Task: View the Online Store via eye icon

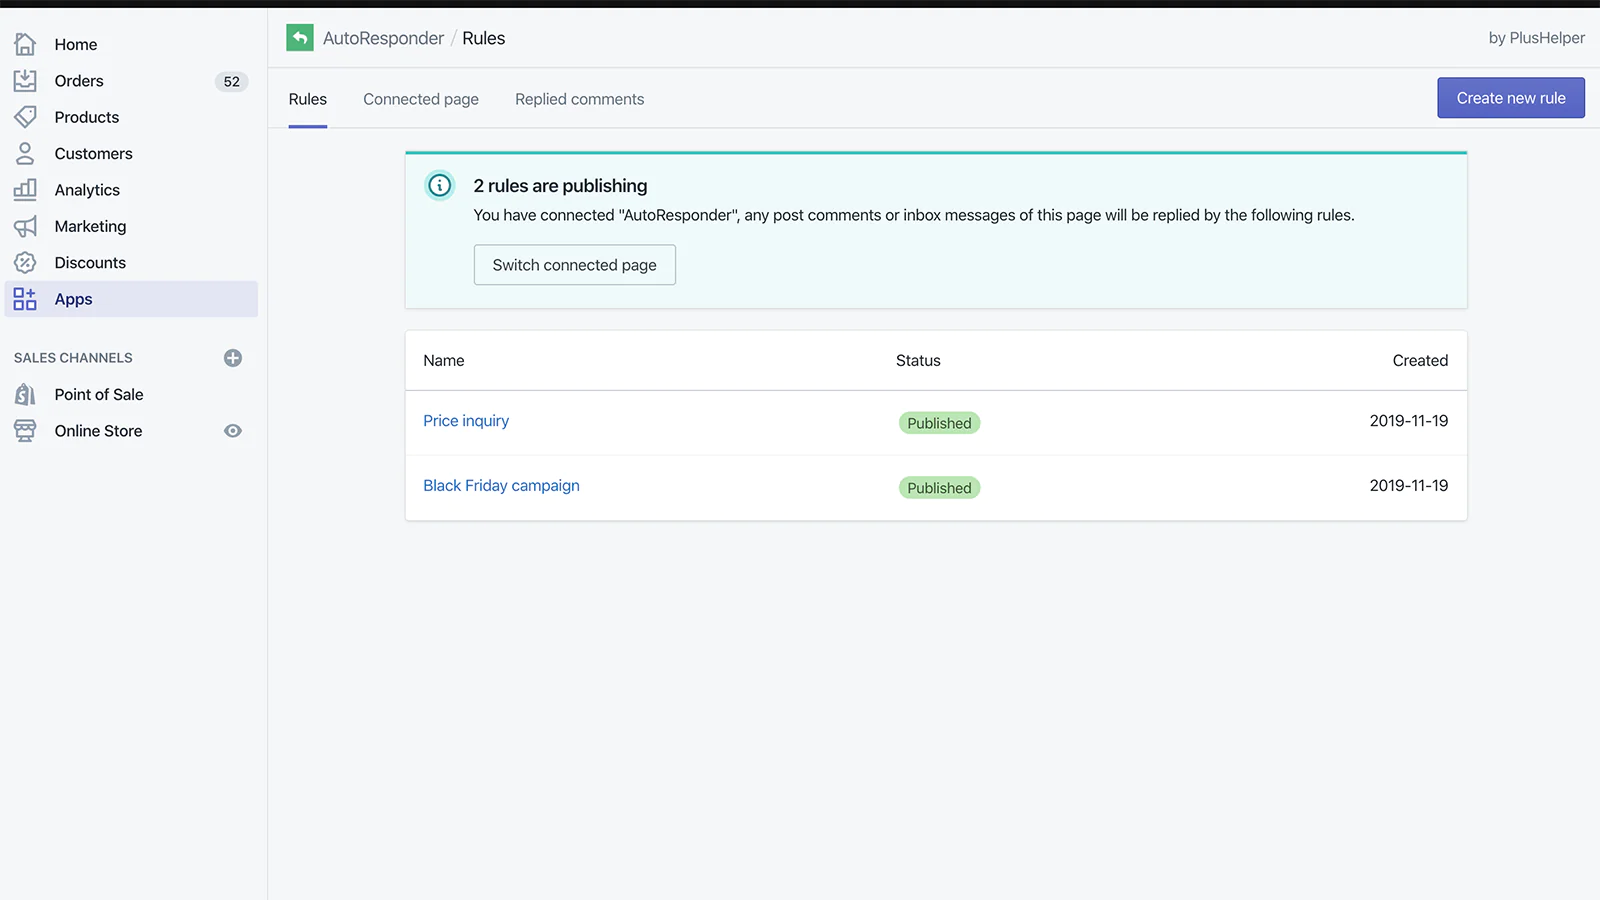Action: click(233, 431)
